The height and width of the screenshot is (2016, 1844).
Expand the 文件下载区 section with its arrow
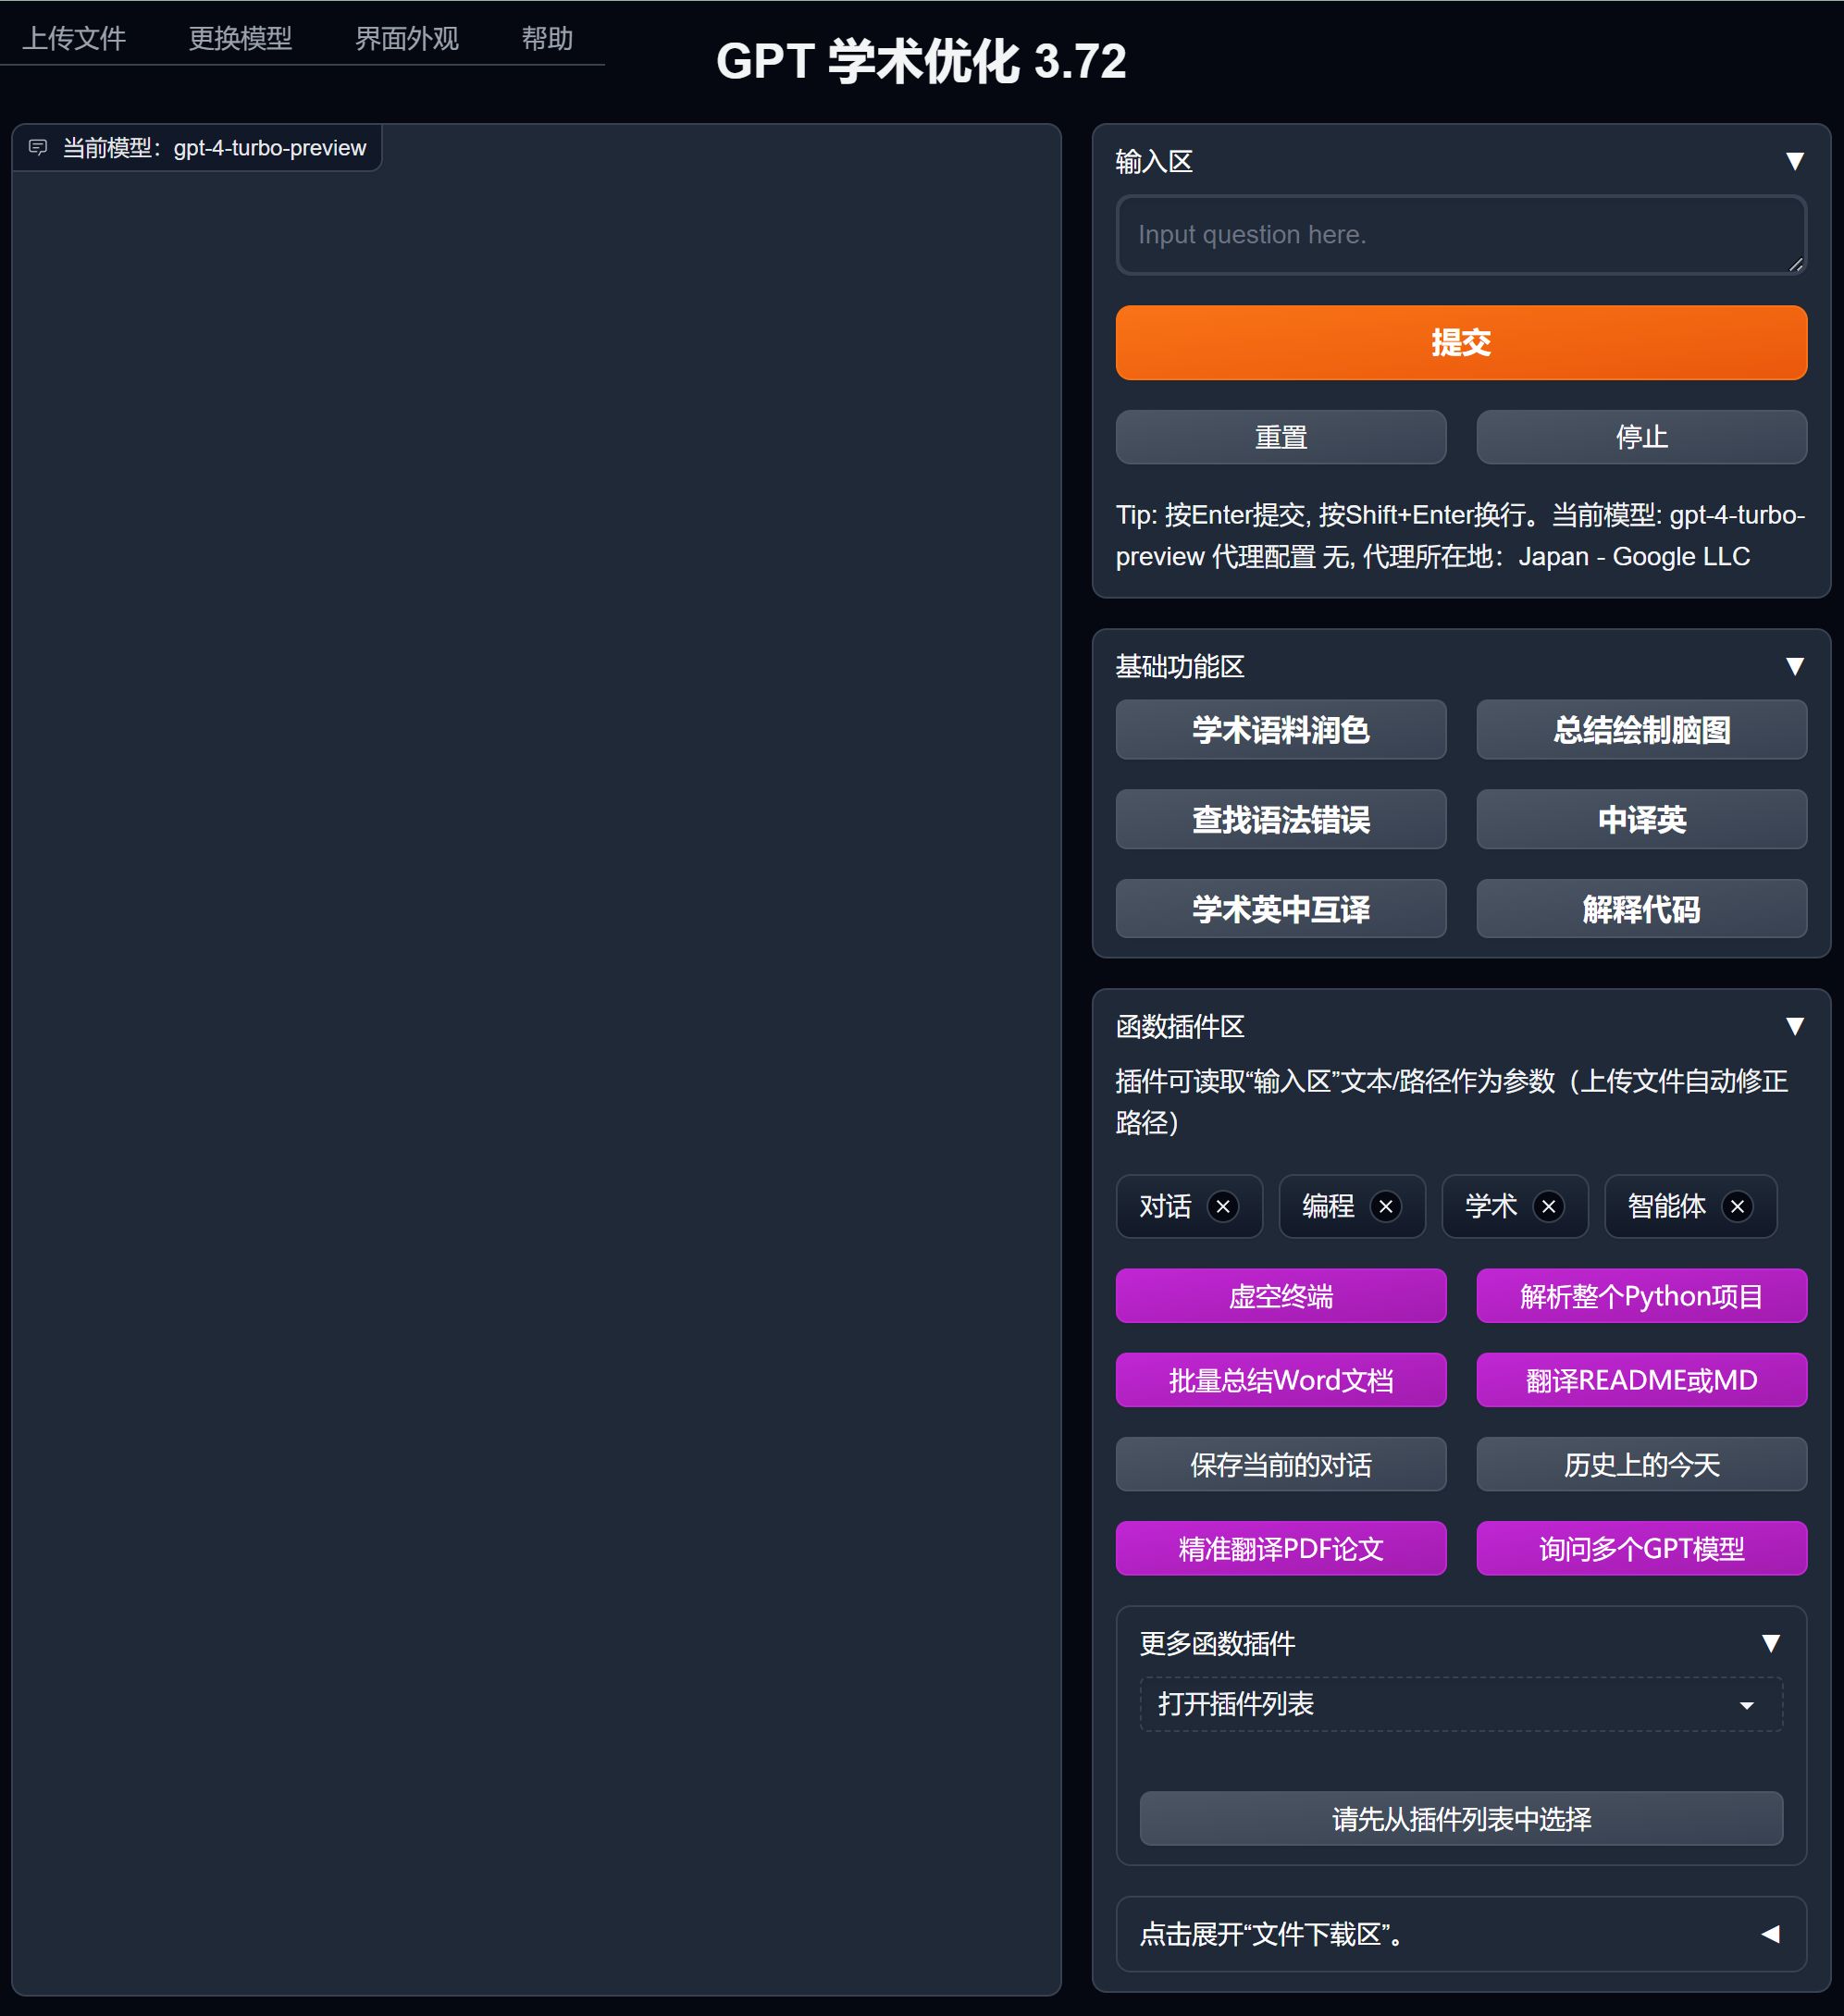click(1770, 1934)
